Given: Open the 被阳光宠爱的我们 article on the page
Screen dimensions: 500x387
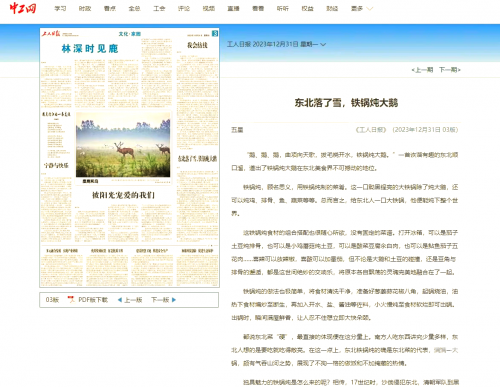Looking at the screenshot, I should [x=123, y=195].
